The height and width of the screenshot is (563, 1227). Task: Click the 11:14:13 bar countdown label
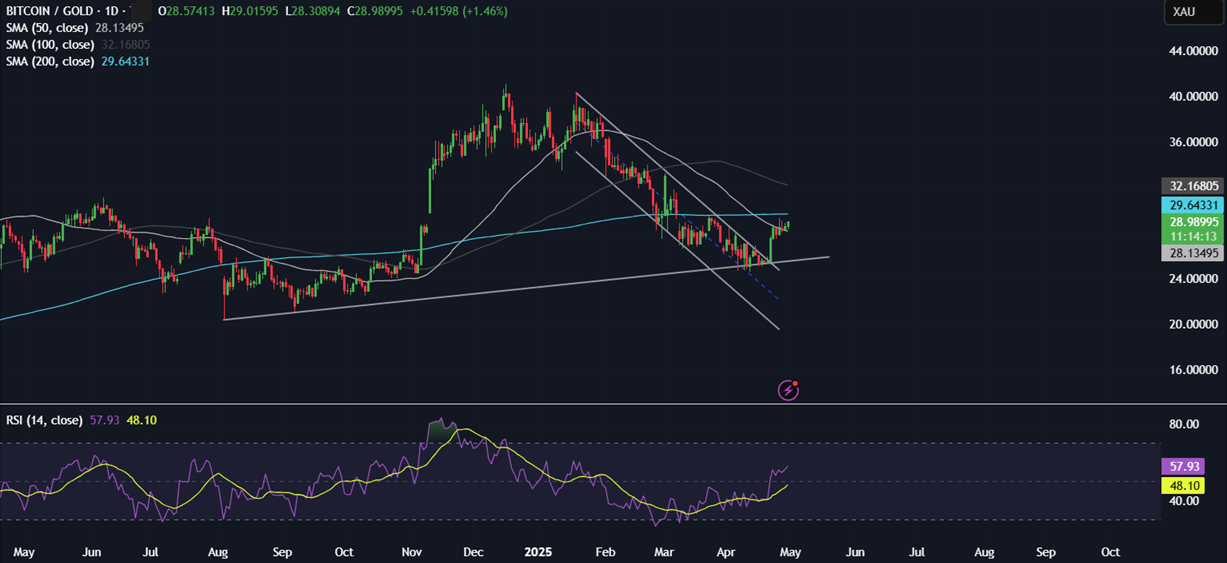pyautogui.click(x=1191, y=236)
